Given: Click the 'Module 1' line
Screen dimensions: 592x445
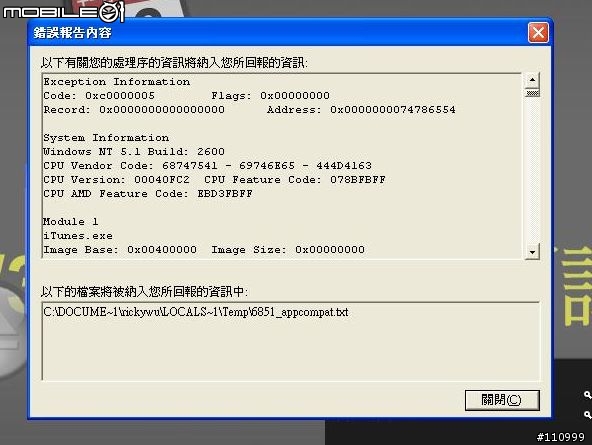Looking at the screenshot, I should (x=71, y=222).
